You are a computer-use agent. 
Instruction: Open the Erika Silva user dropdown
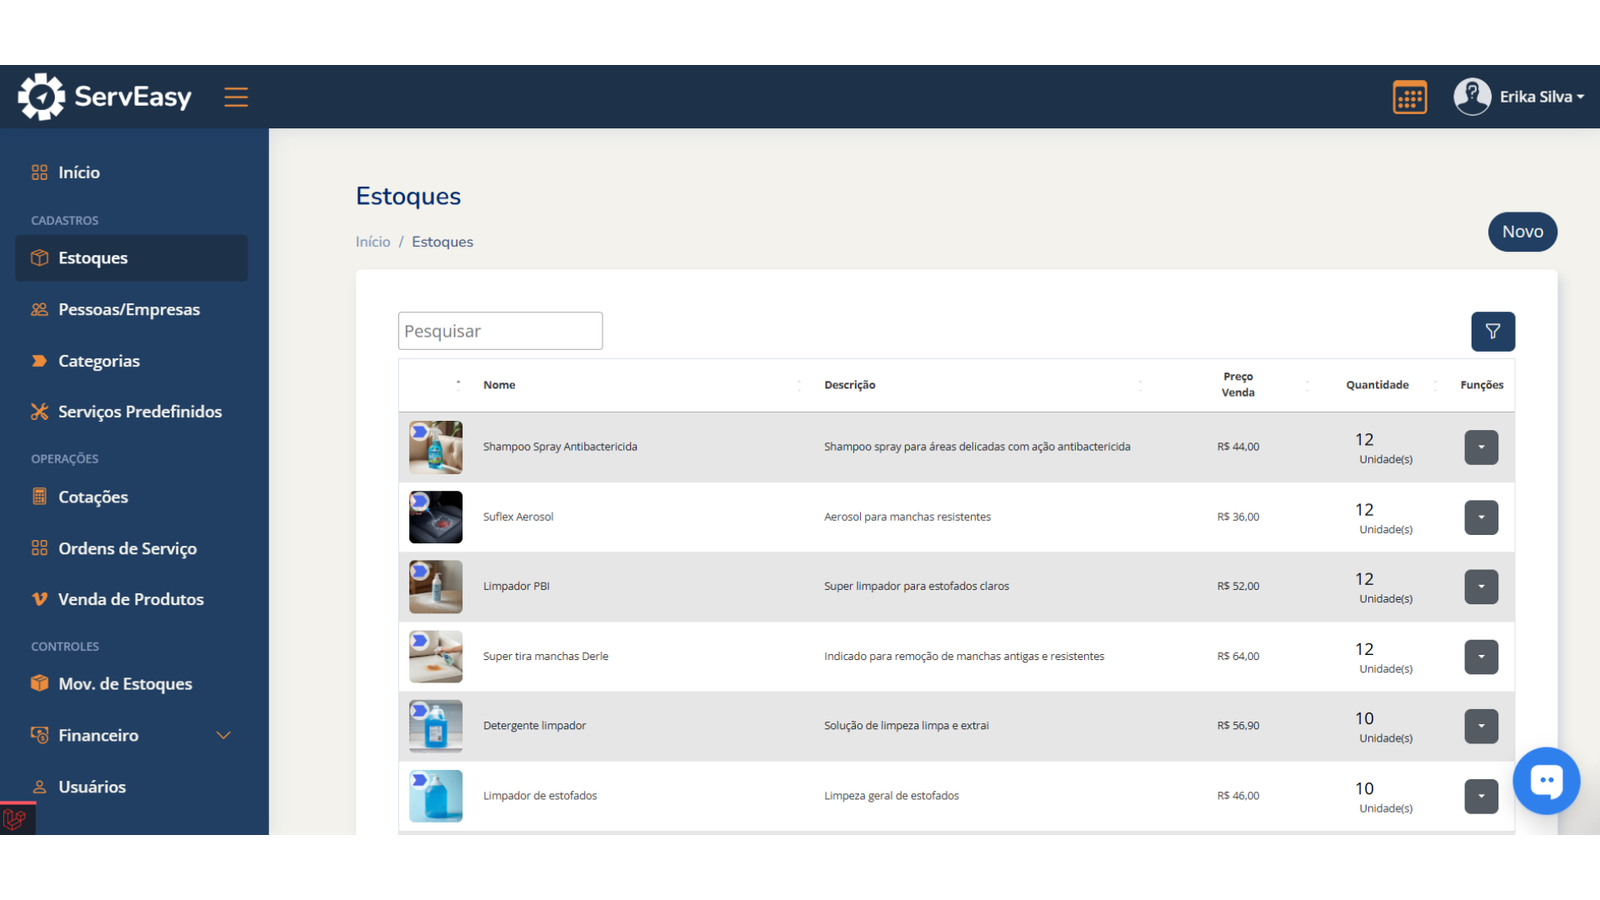point(1541,97)
